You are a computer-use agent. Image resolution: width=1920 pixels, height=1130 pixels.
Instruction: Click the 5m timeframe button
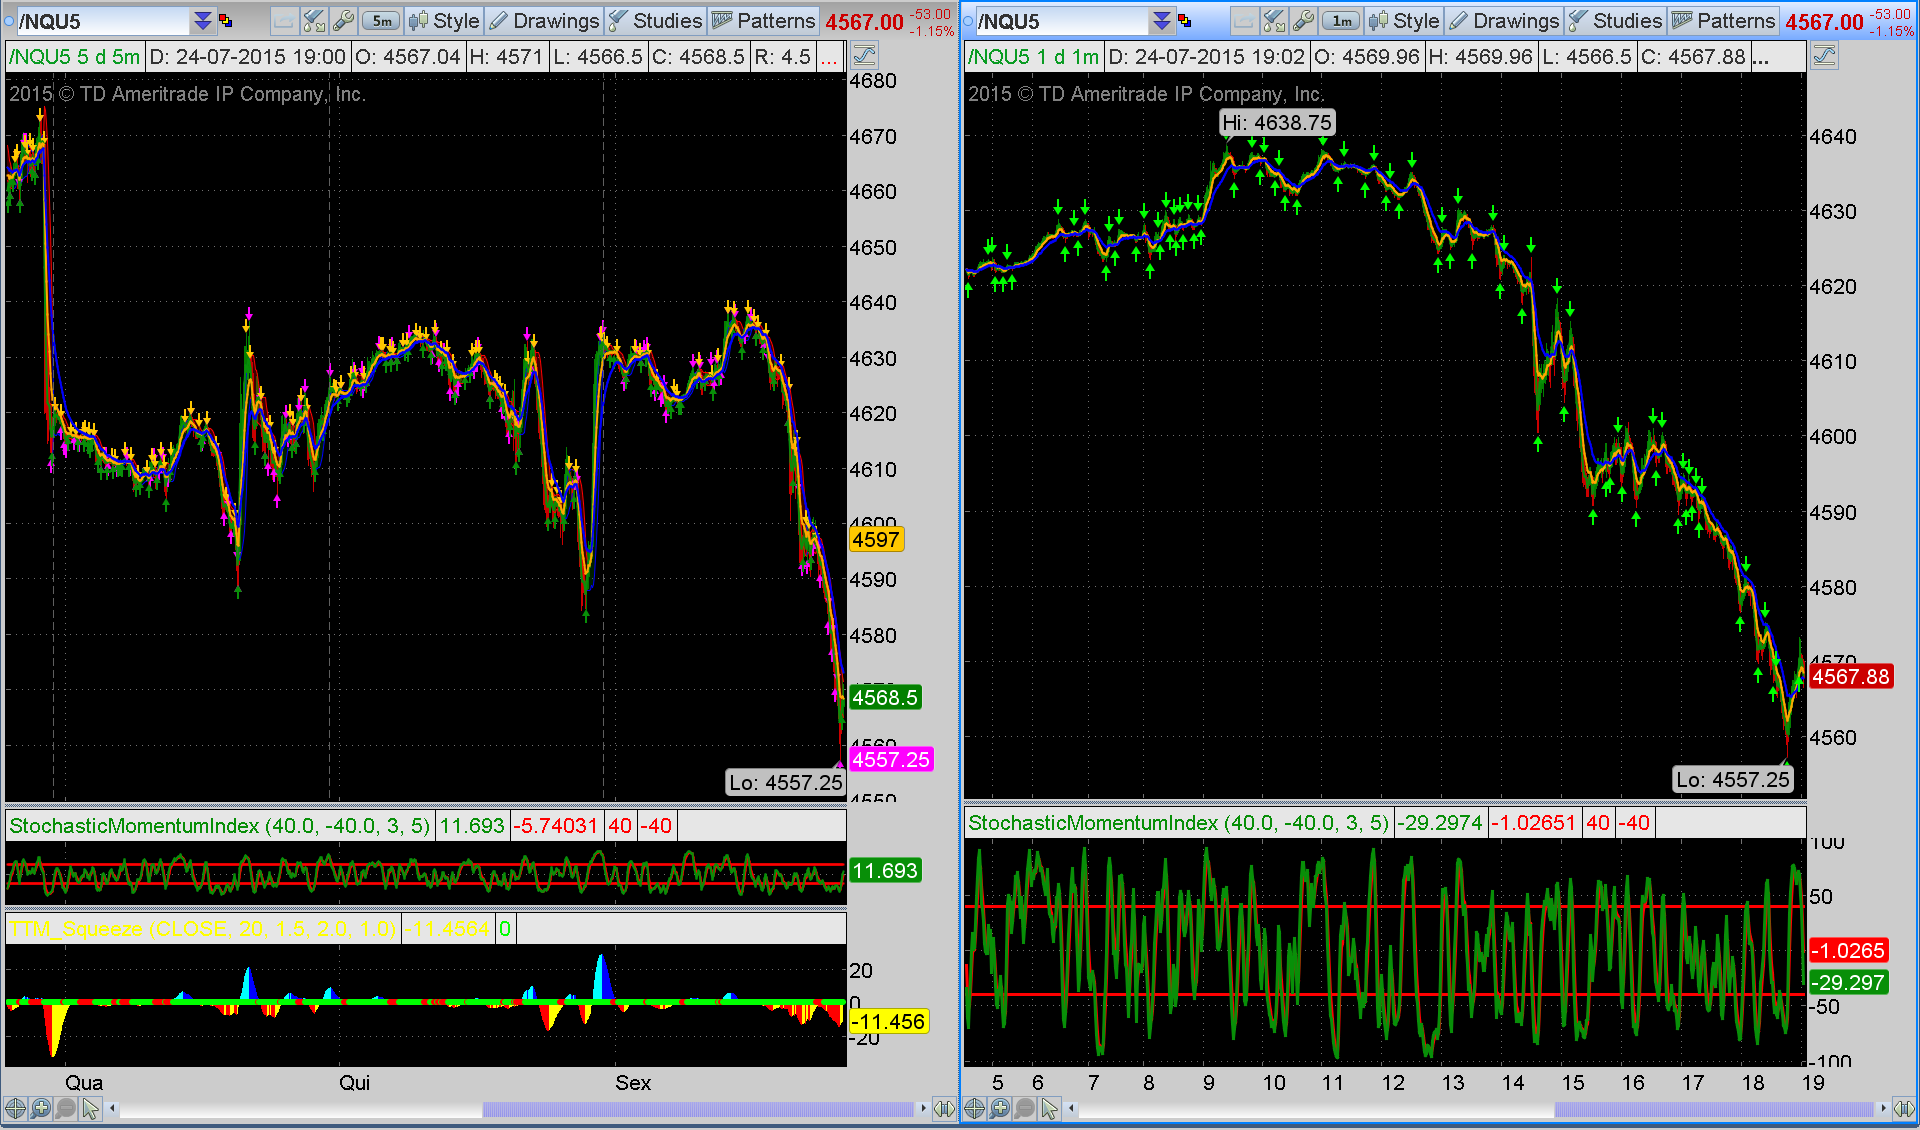(381, 21)
